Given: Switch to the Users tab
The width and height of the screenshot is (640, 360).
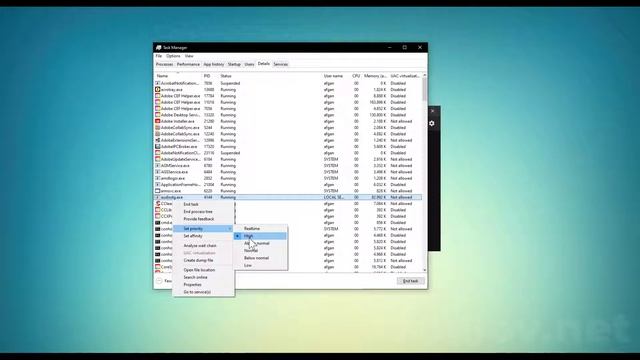Looking at the screenshot, I should 249,64.
